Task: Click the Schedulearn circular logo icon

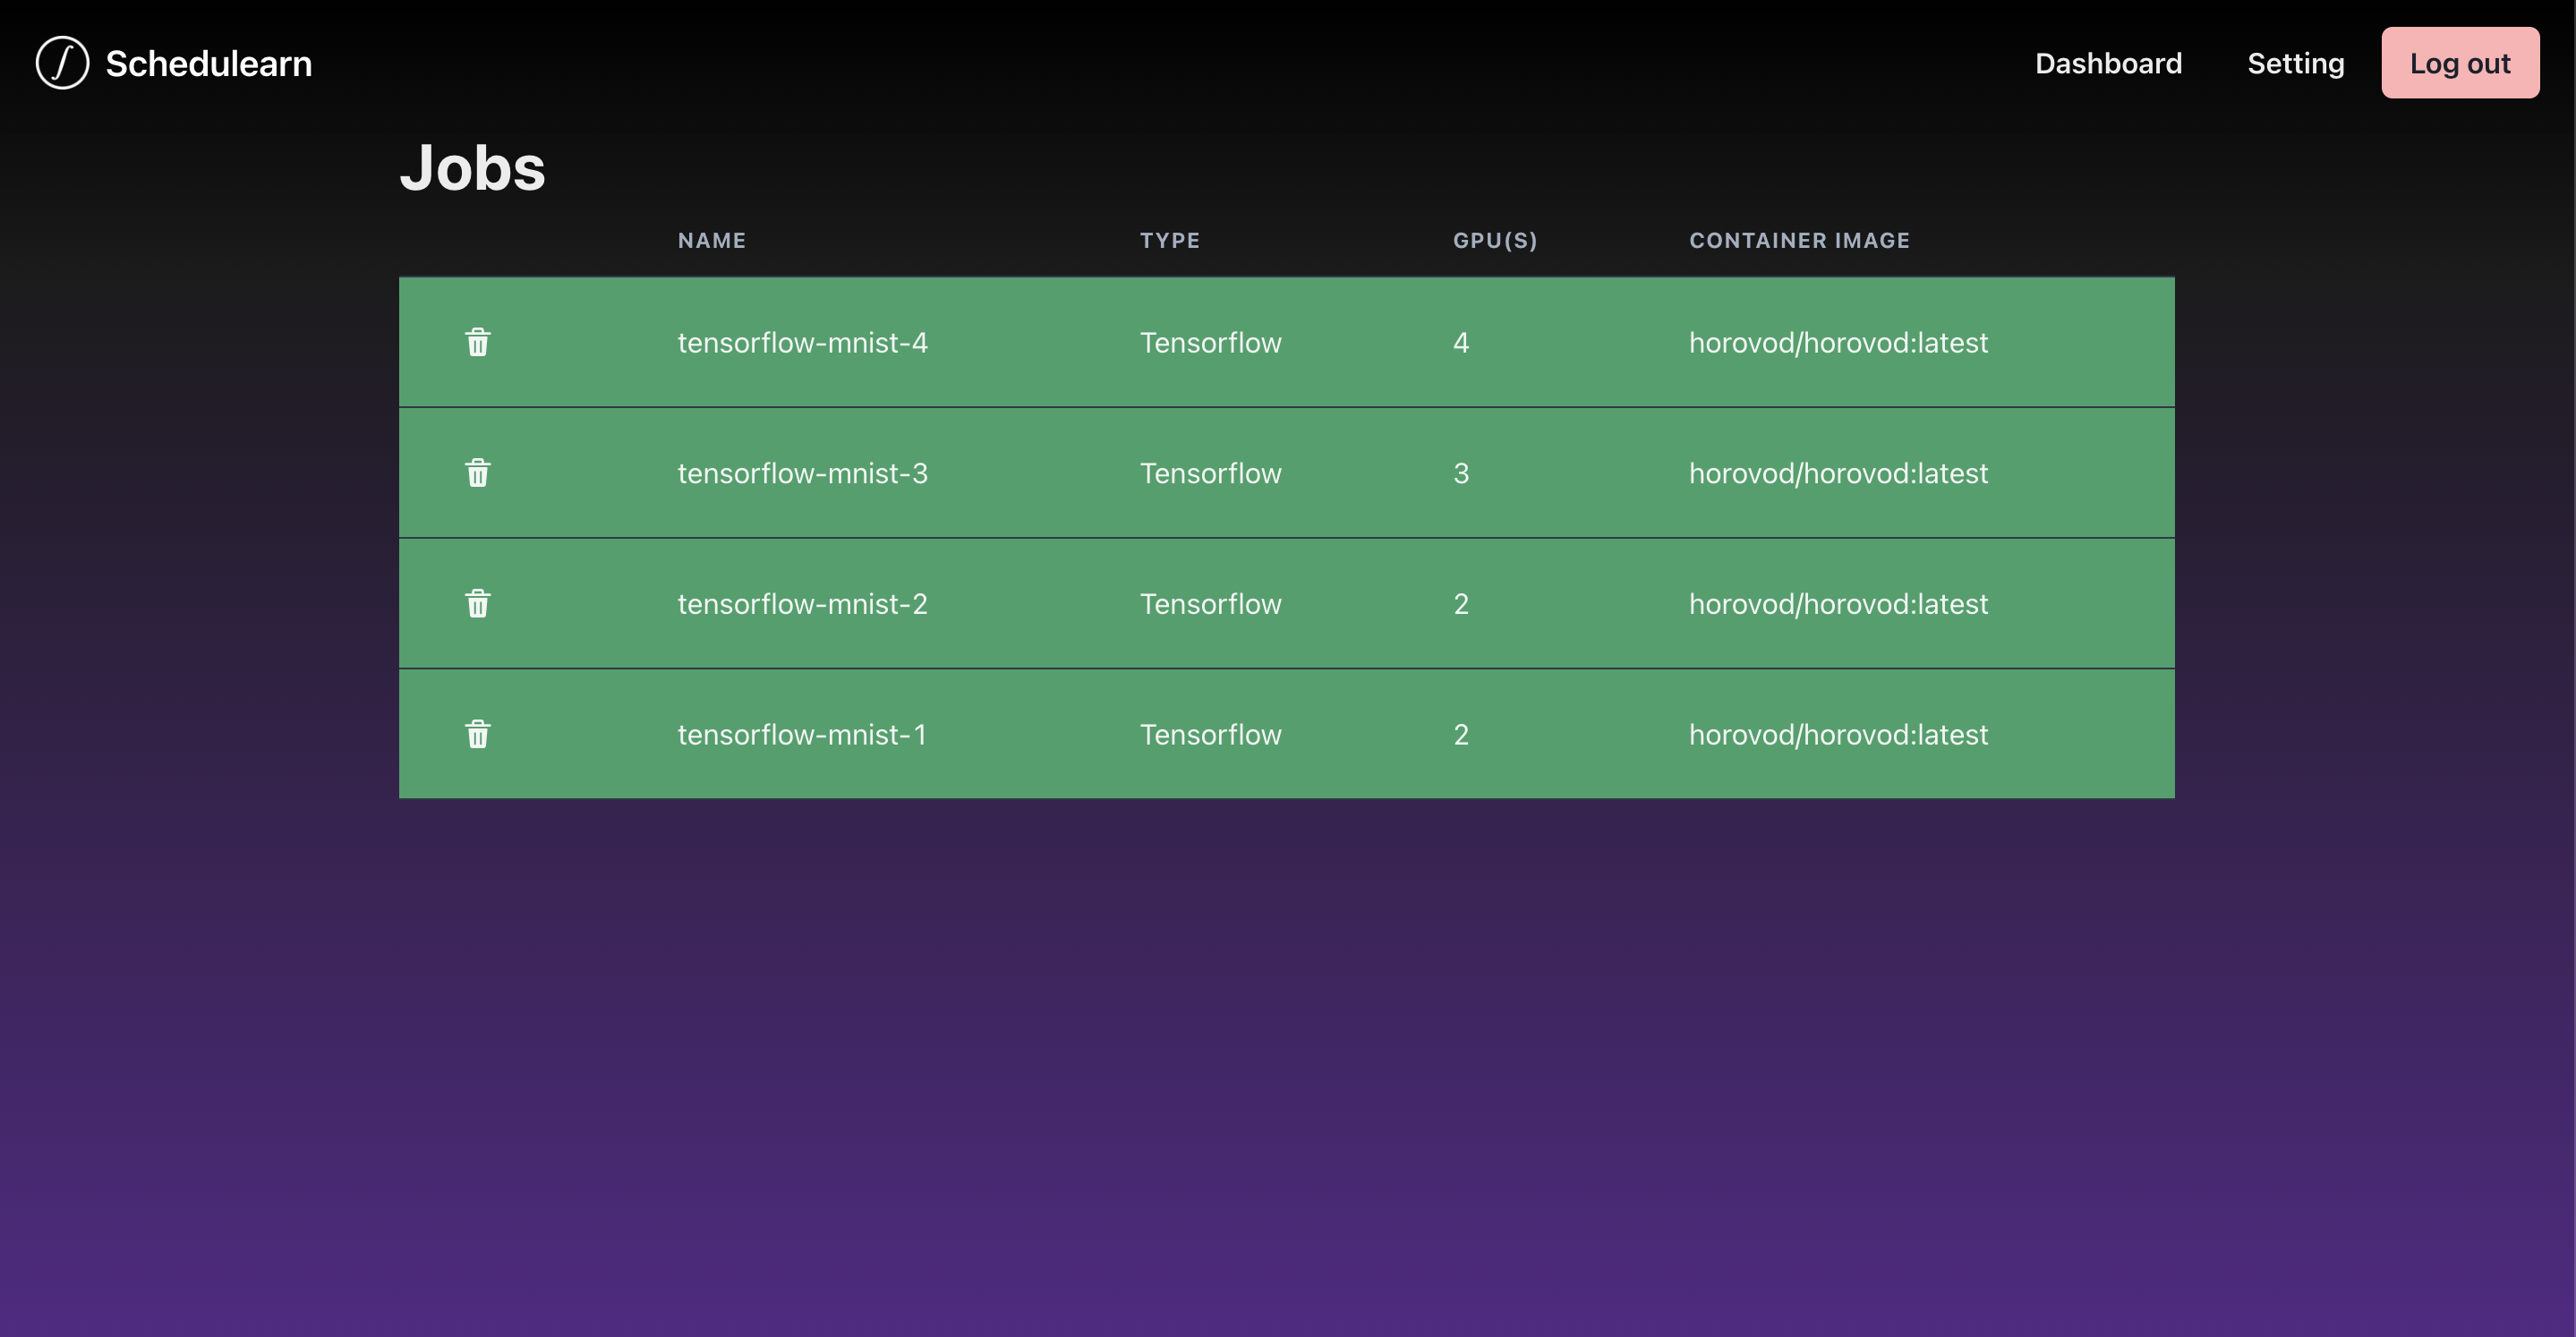Action: click(62, 63)
